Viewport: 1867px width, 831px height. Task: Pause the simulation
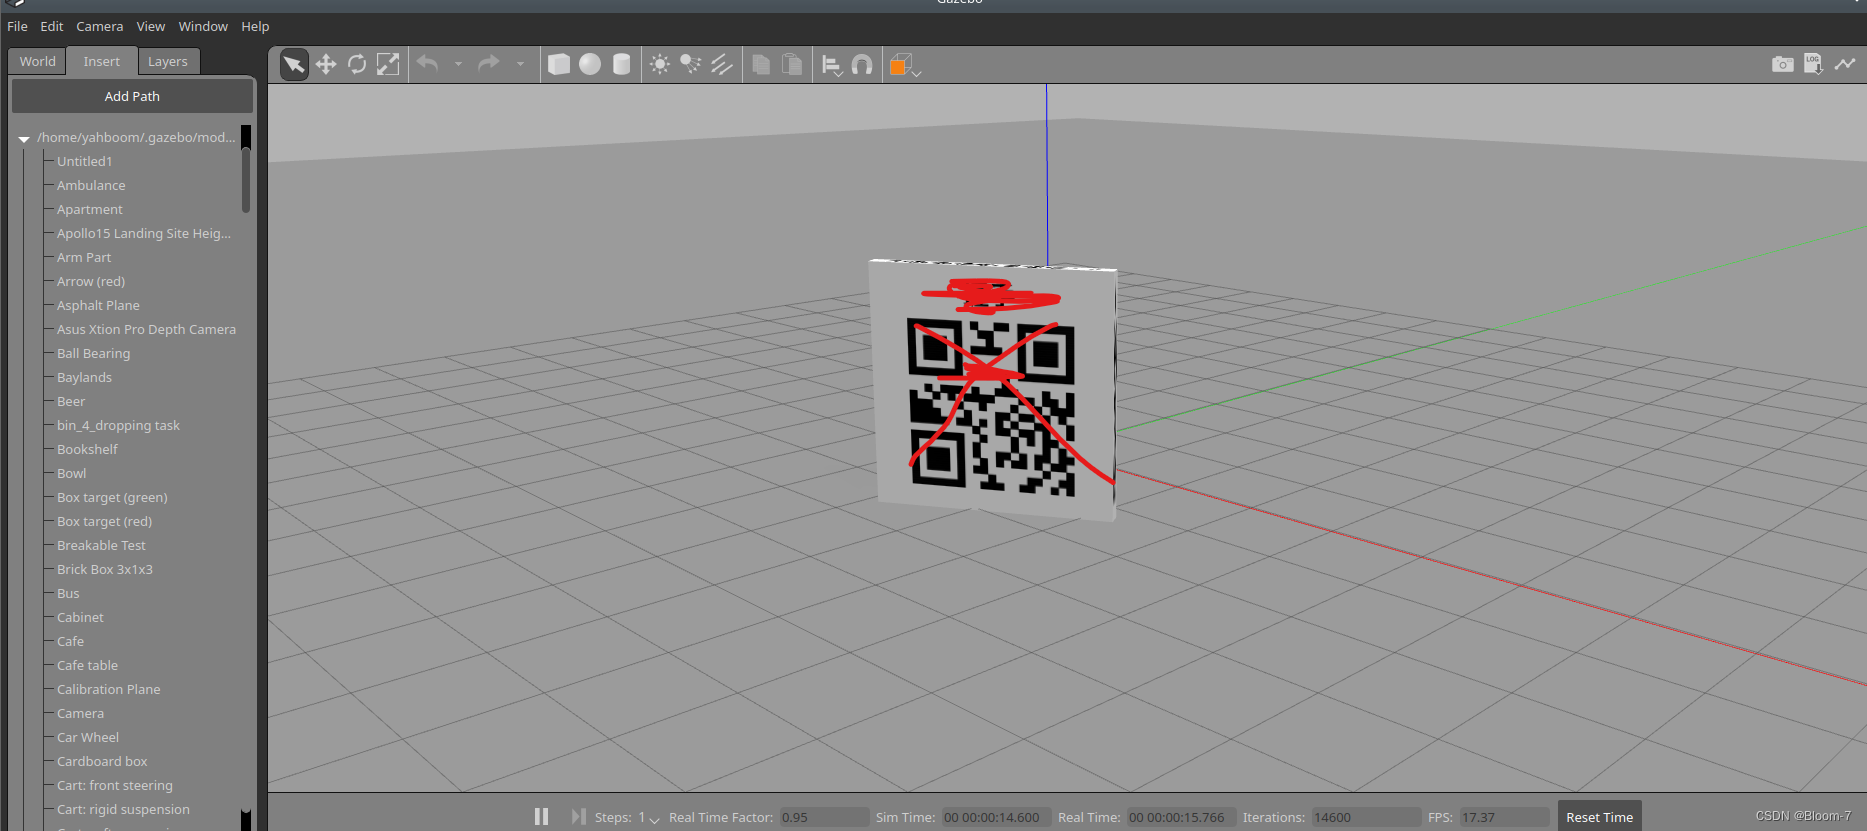click(541, 817)
